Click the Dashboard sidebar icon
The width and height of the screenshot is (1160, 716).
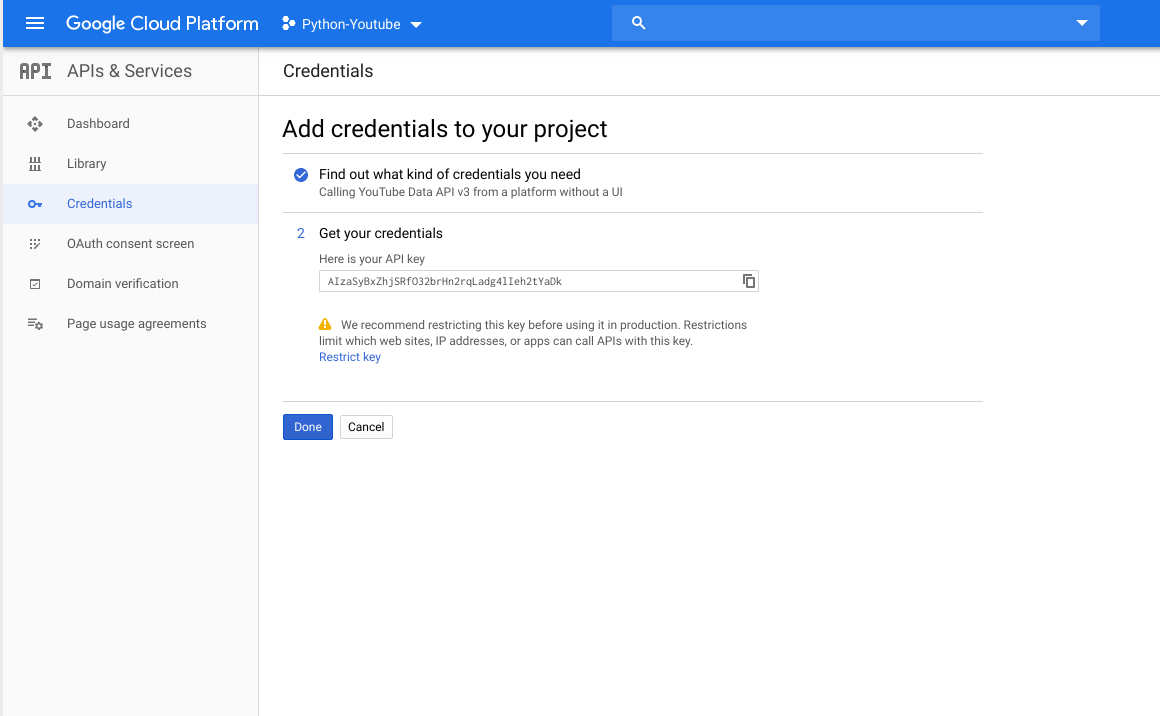35,124
